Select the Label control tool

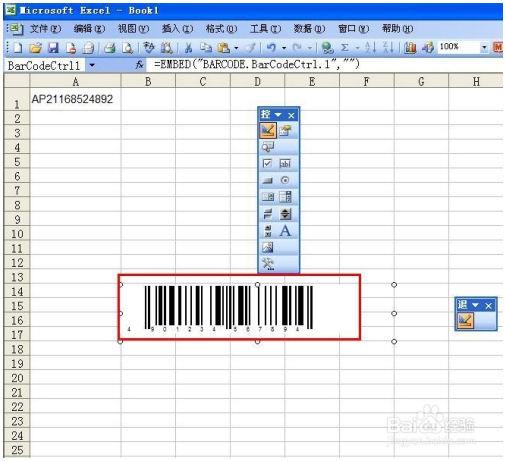click(x=285, y=230)
